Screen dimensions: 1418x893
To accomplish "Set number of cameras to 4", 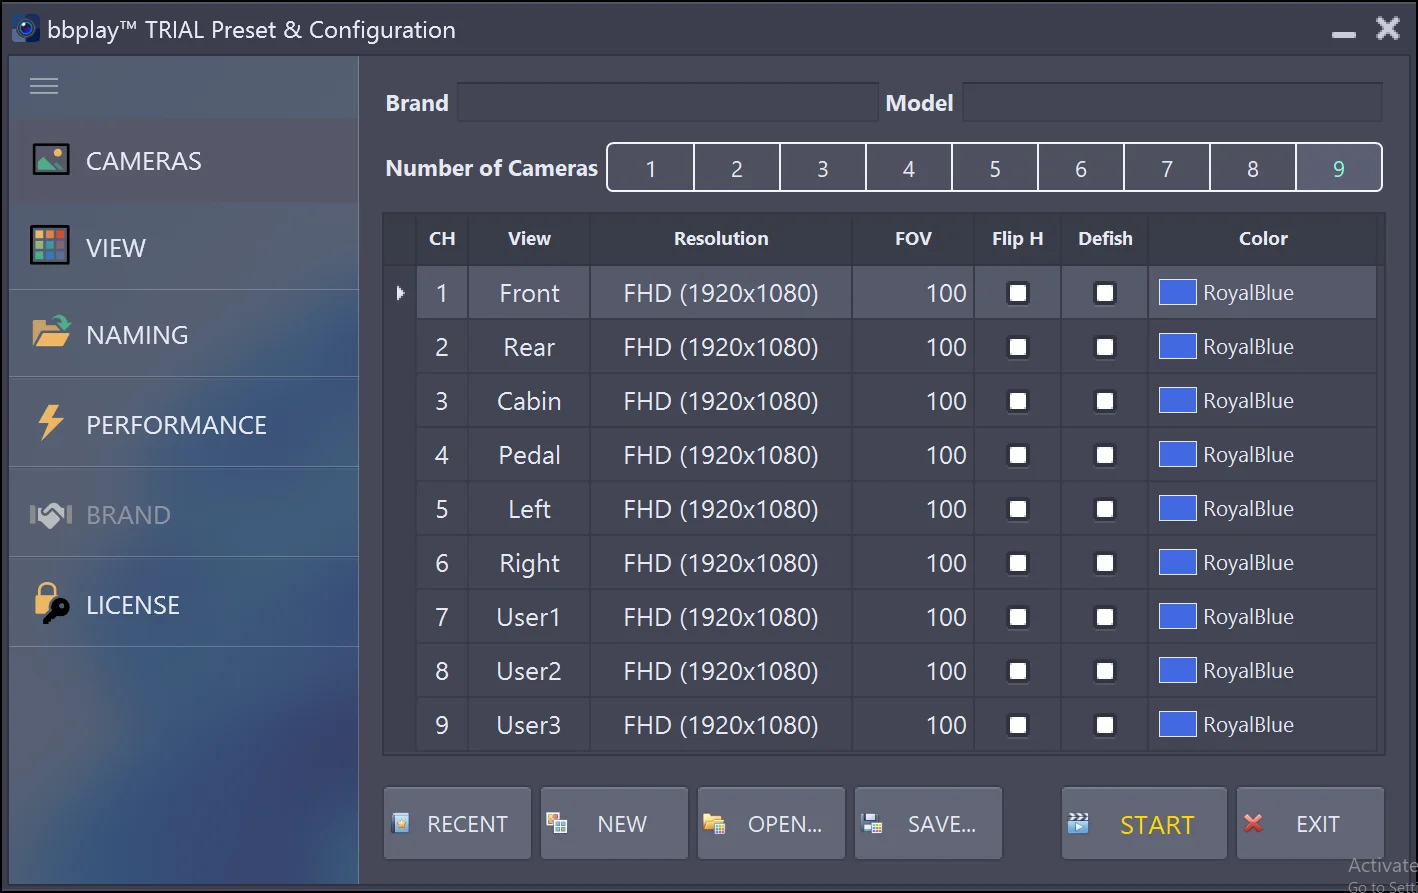I will tap(908, 168).
